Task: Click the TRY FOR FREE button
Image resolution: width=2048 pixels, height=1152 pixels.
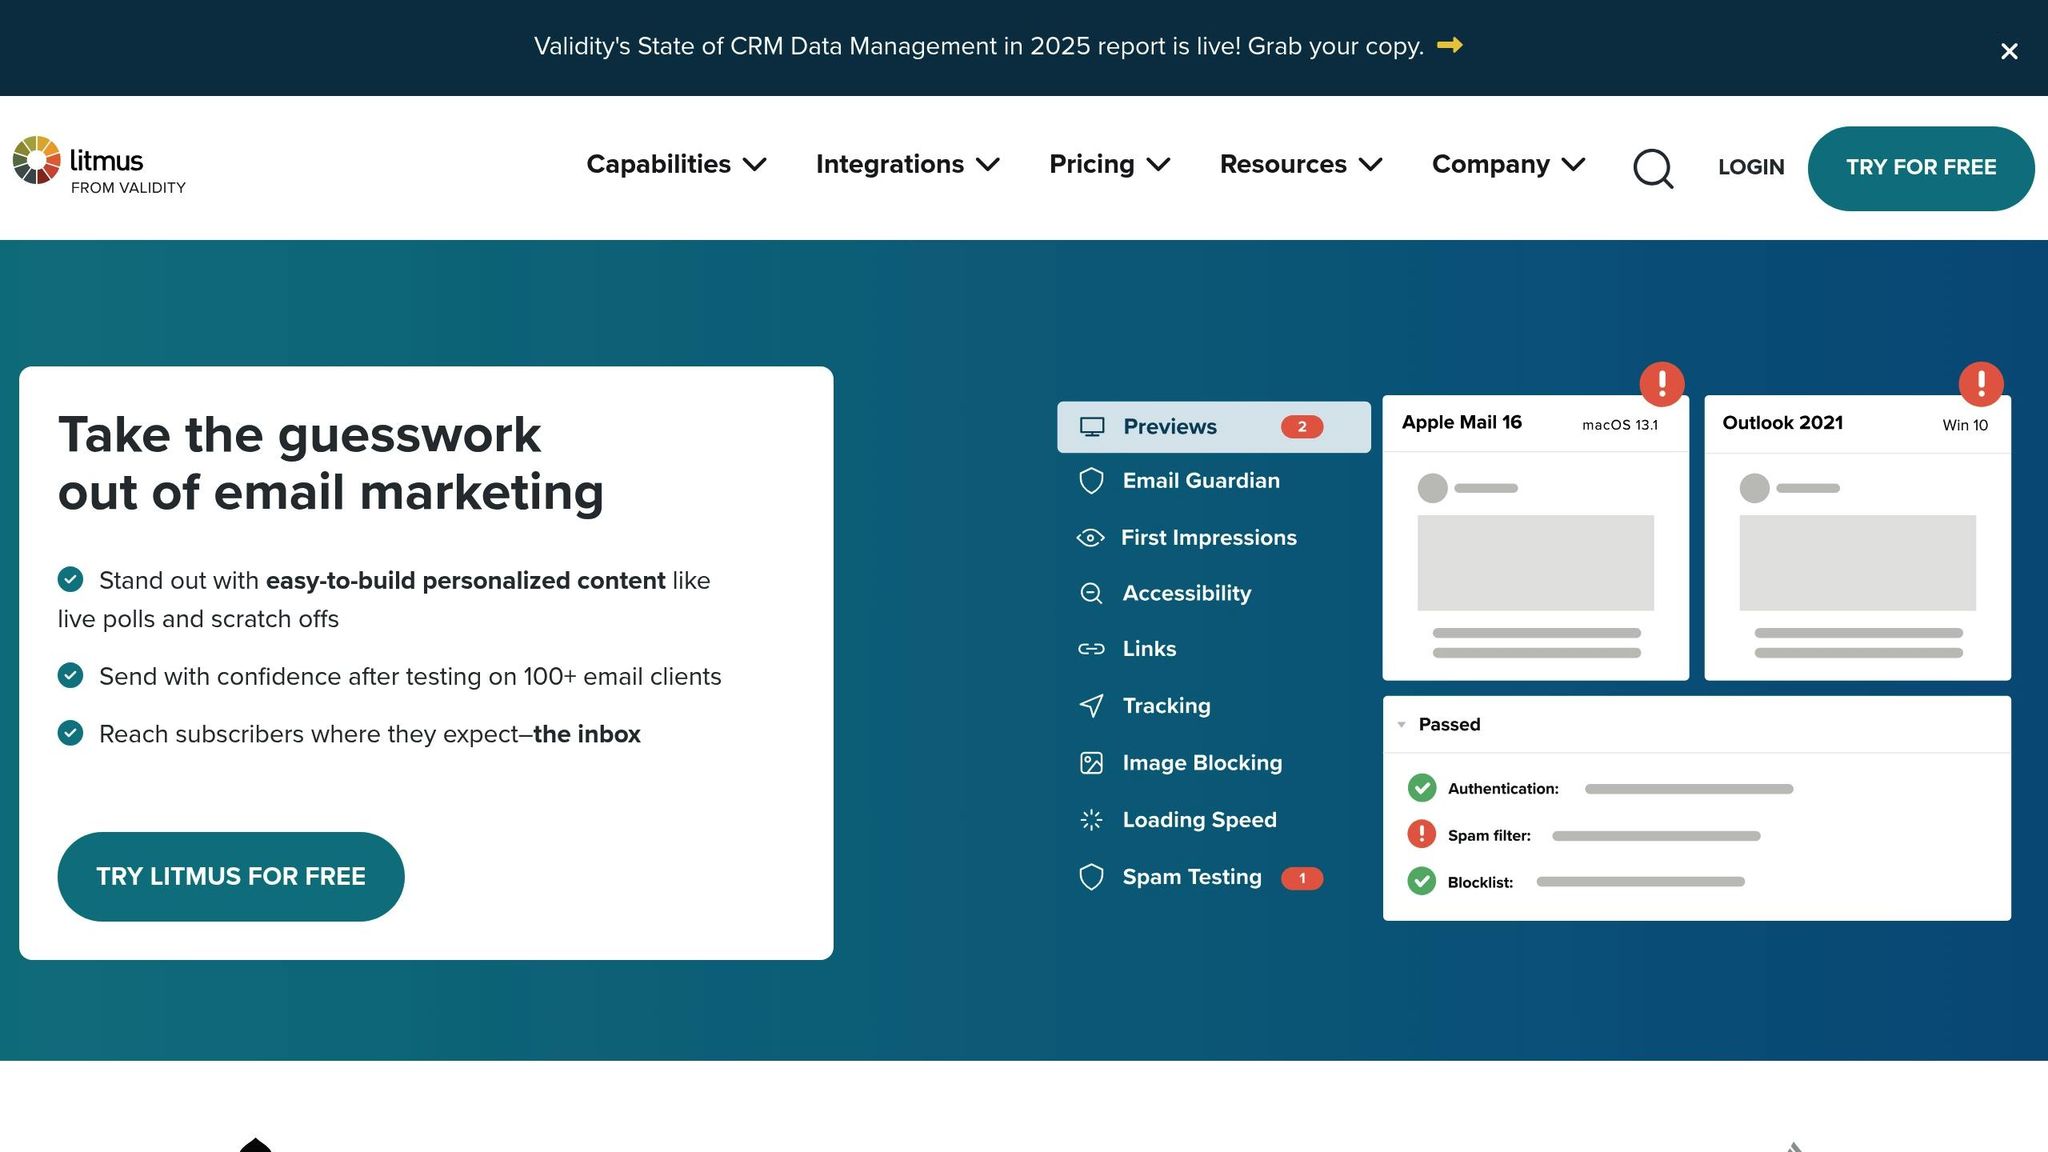Action: (x=1921, y=168)
